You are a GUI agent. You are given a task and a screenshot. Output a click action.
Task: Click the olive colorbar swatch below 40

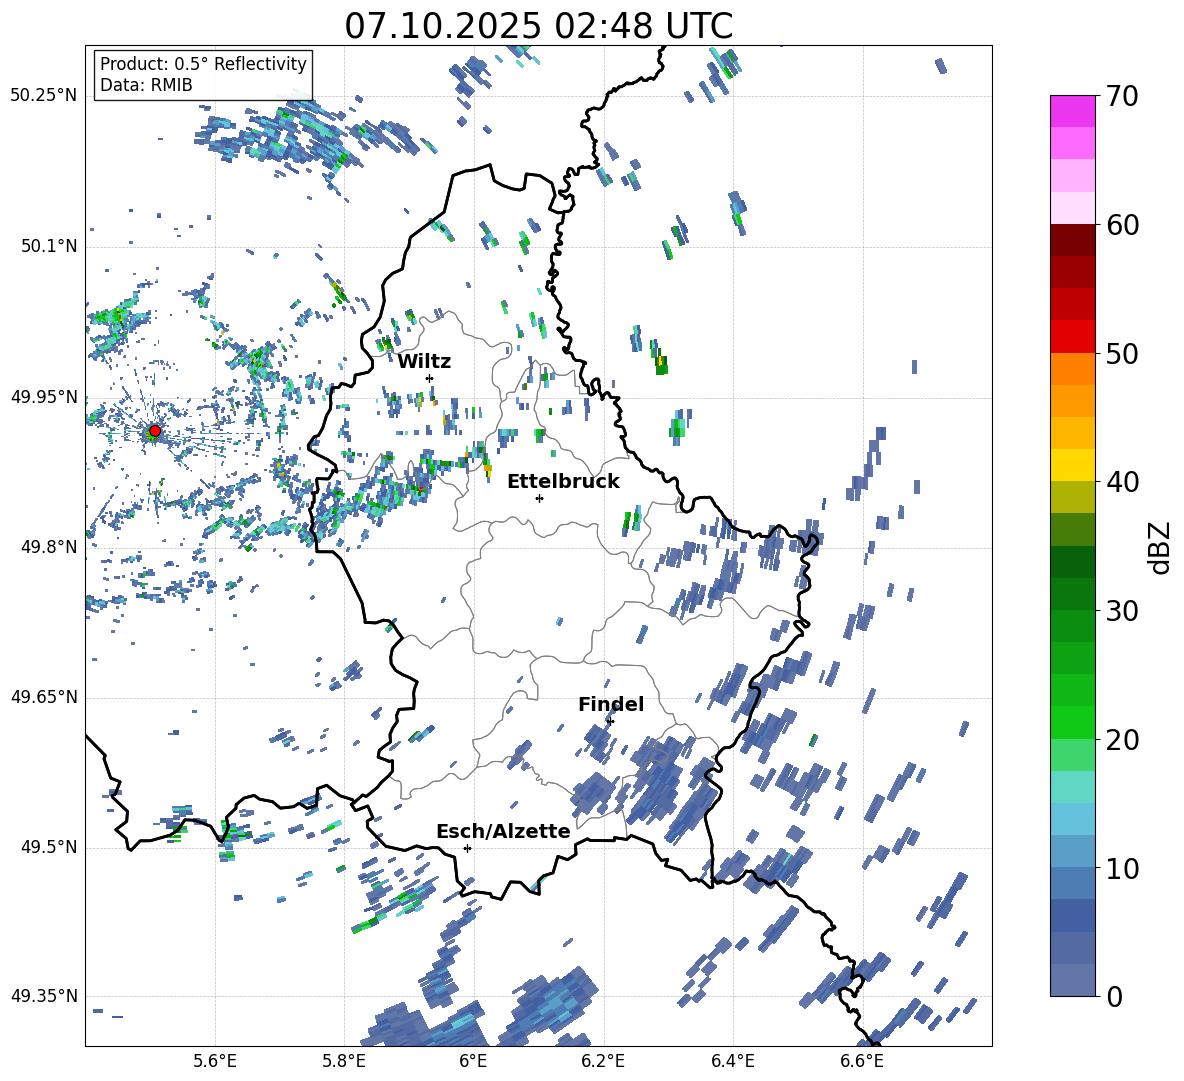click(x=1072, y=497)
